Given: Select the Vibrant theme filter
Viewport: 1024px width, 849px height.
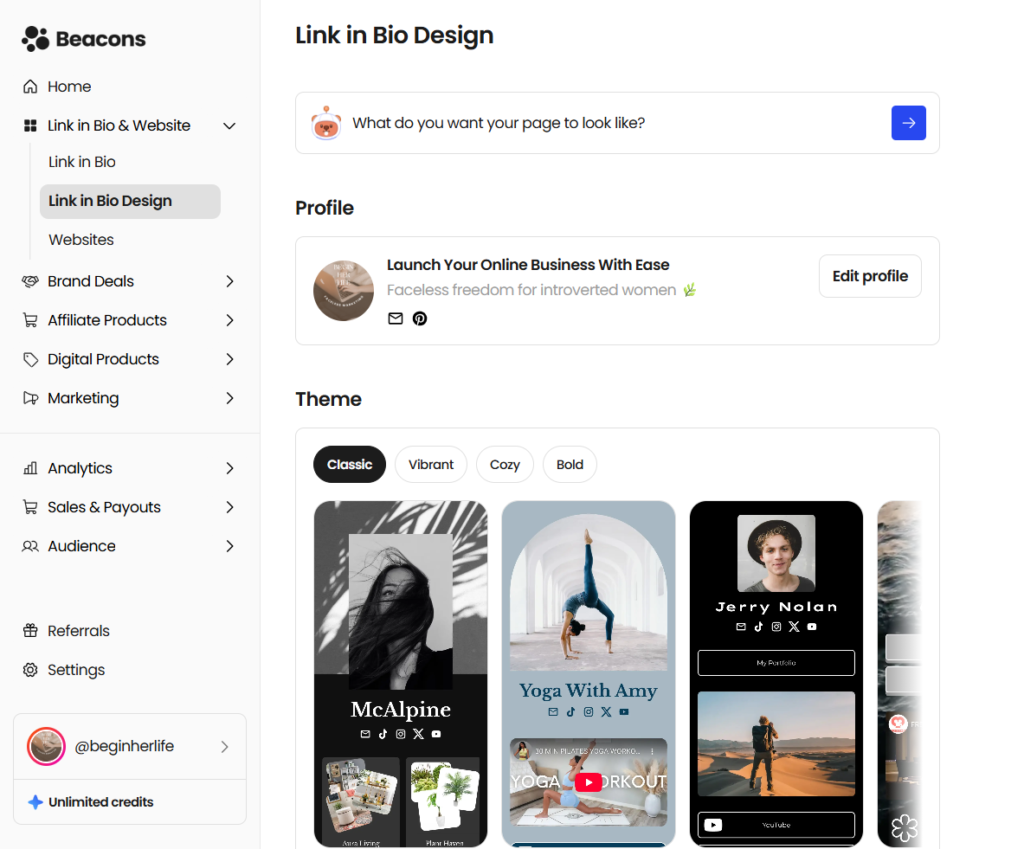Looking at the screenshot, I should 431,464.
